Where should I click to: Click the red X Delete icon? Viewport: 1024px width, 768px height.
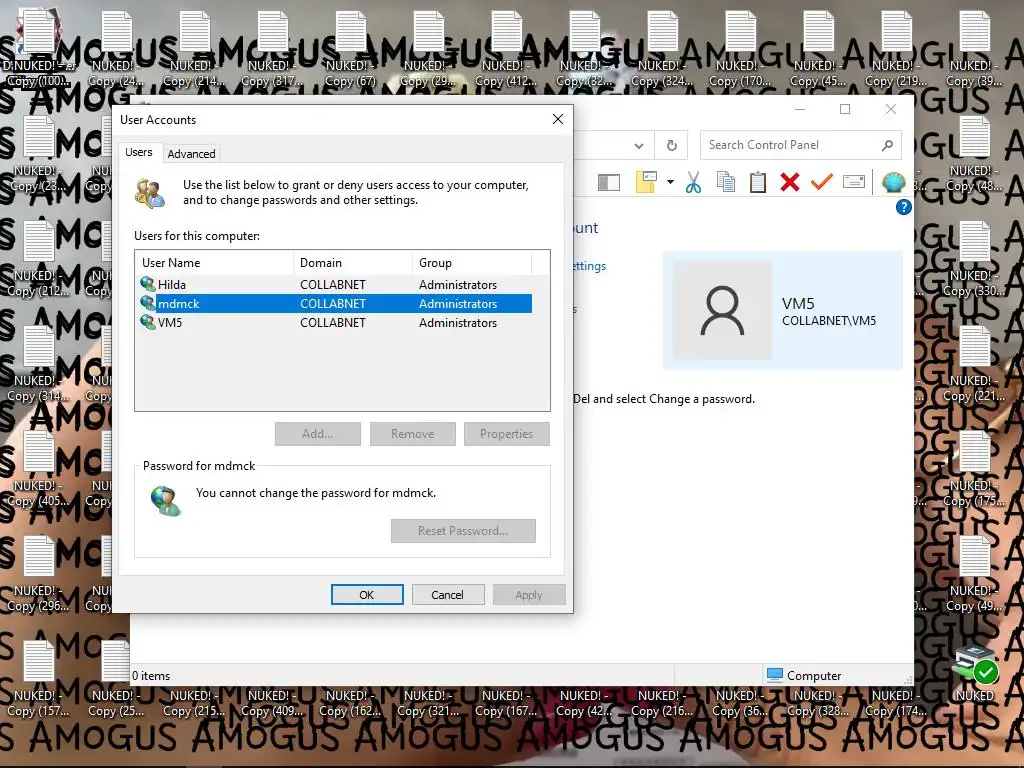[x=790, y=182]
